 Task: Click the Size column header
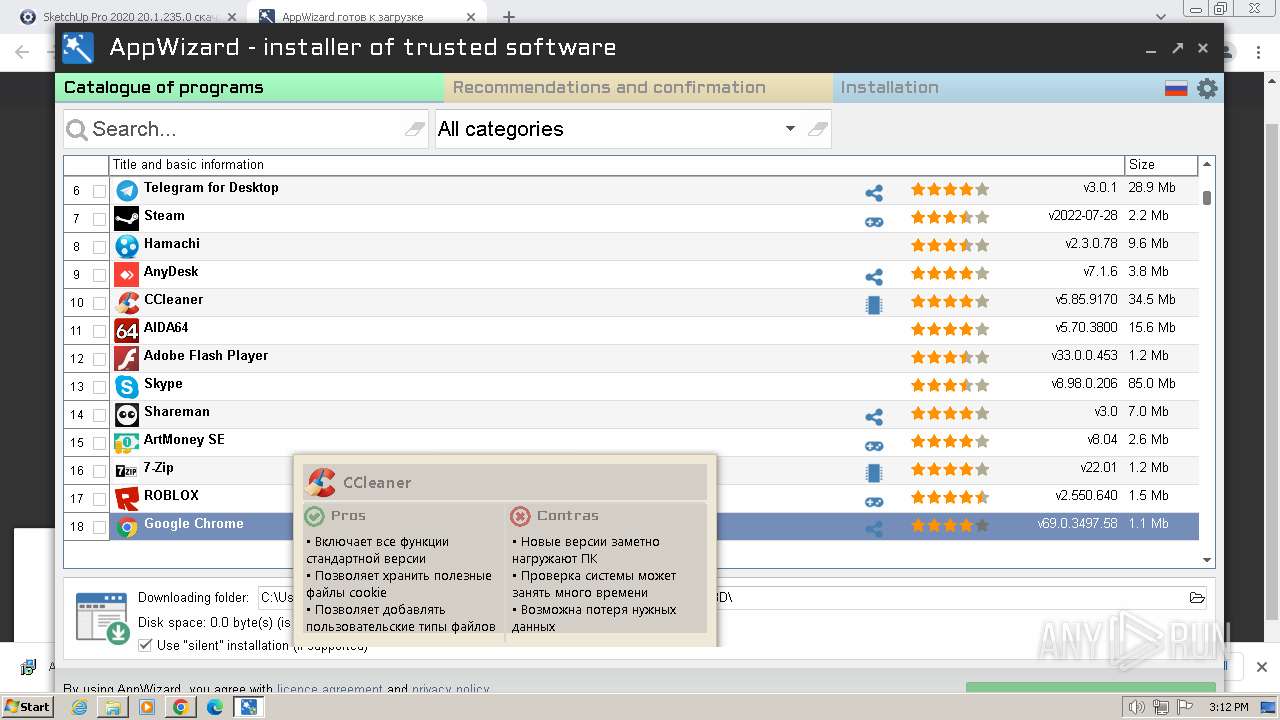(x=1161, y=165)
